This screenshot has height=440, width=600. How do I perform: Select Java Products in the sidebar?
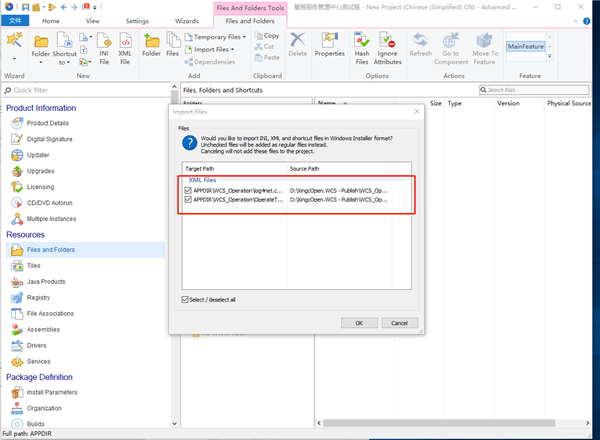click(x=46, y=282)
